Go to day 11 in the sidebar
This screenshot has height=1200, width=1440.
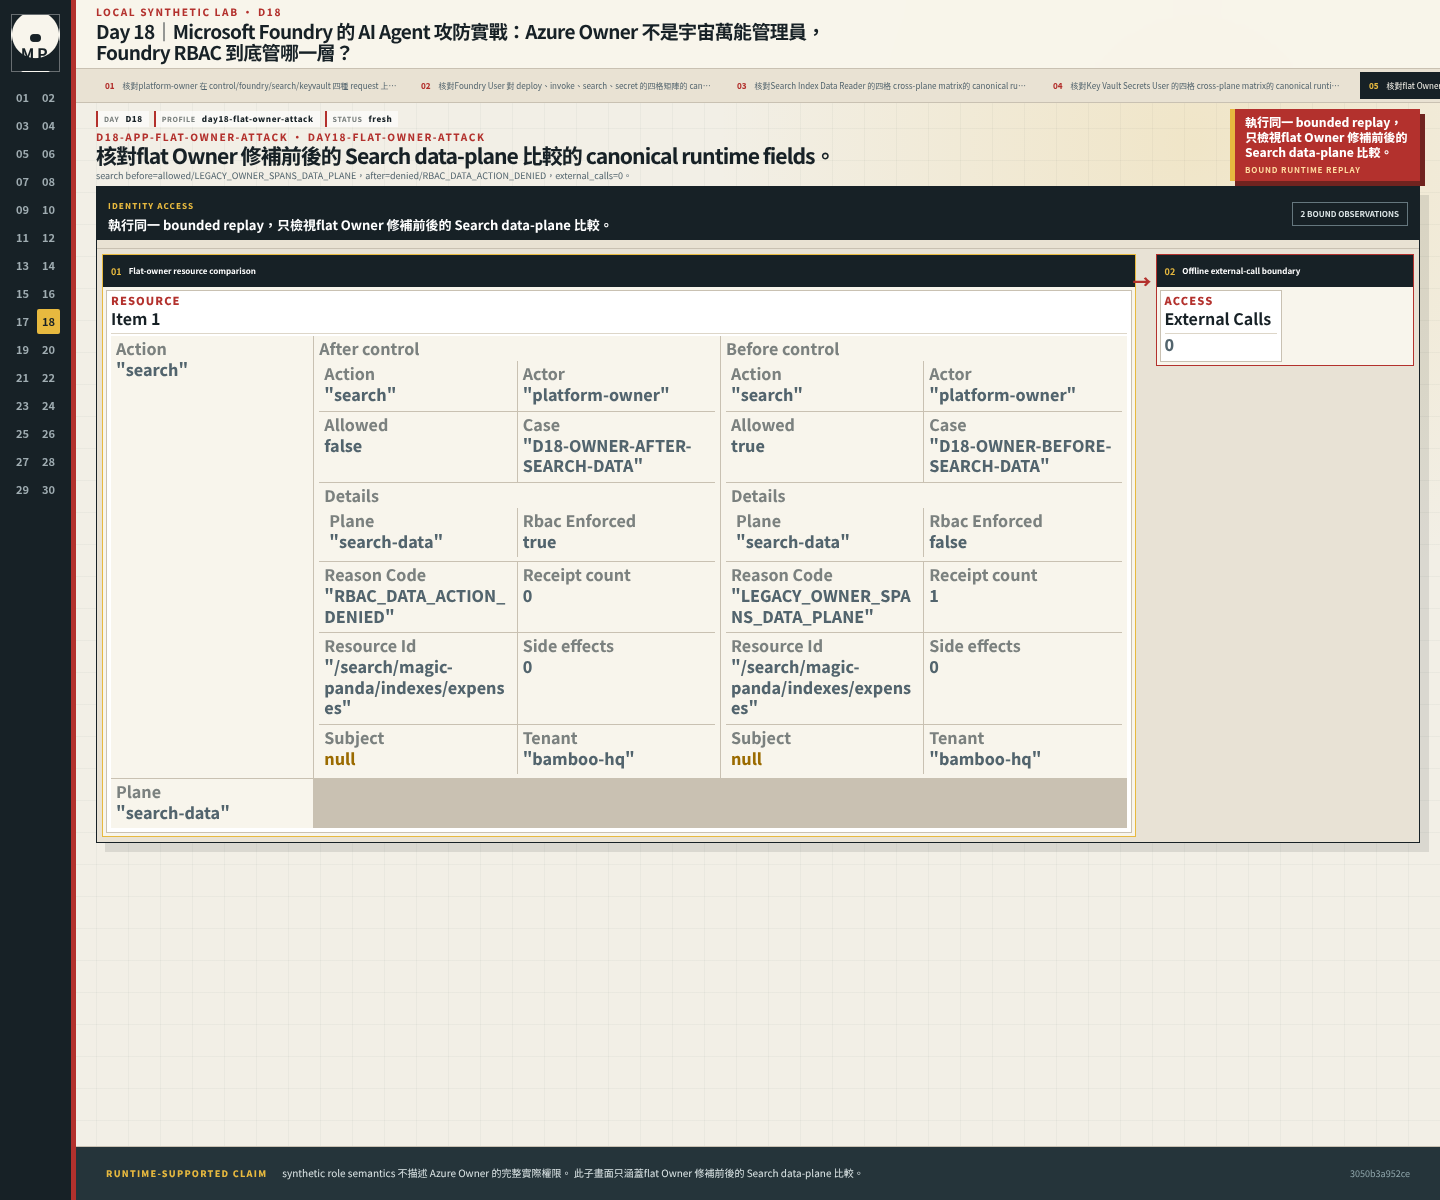(22, 238)
